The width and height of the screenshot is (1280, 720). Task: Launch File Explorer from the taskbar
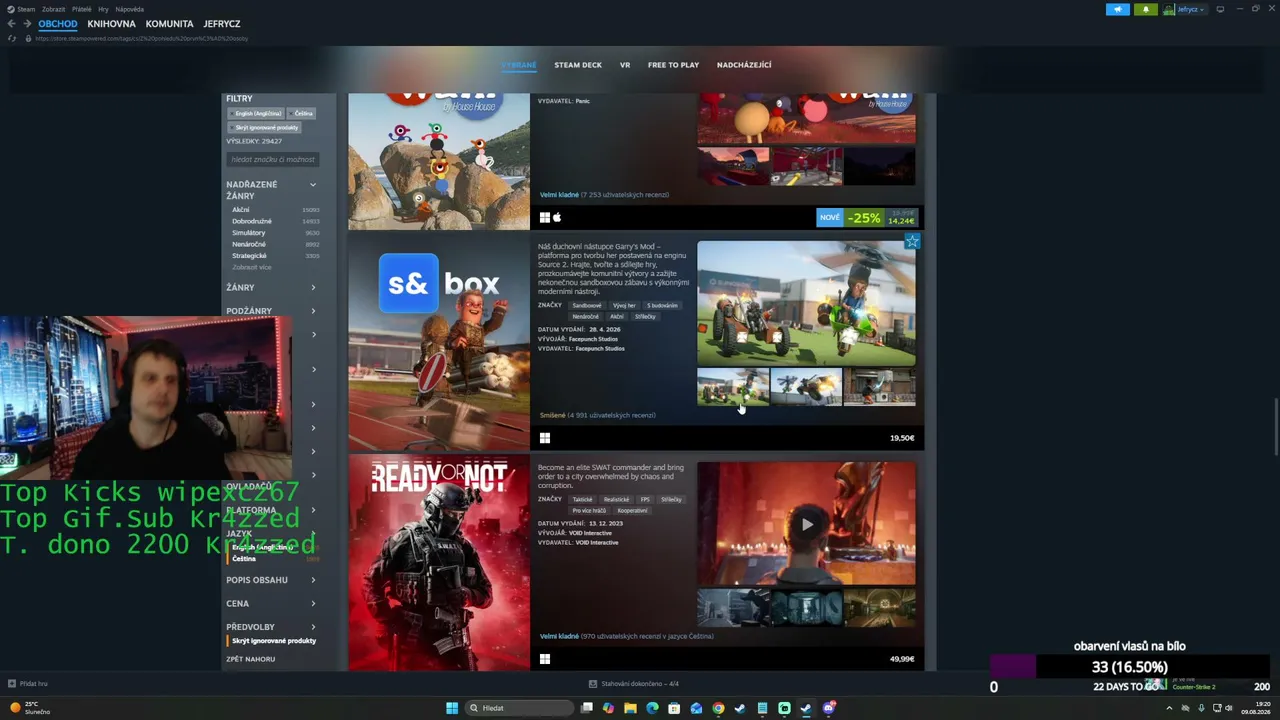(630, 708)
